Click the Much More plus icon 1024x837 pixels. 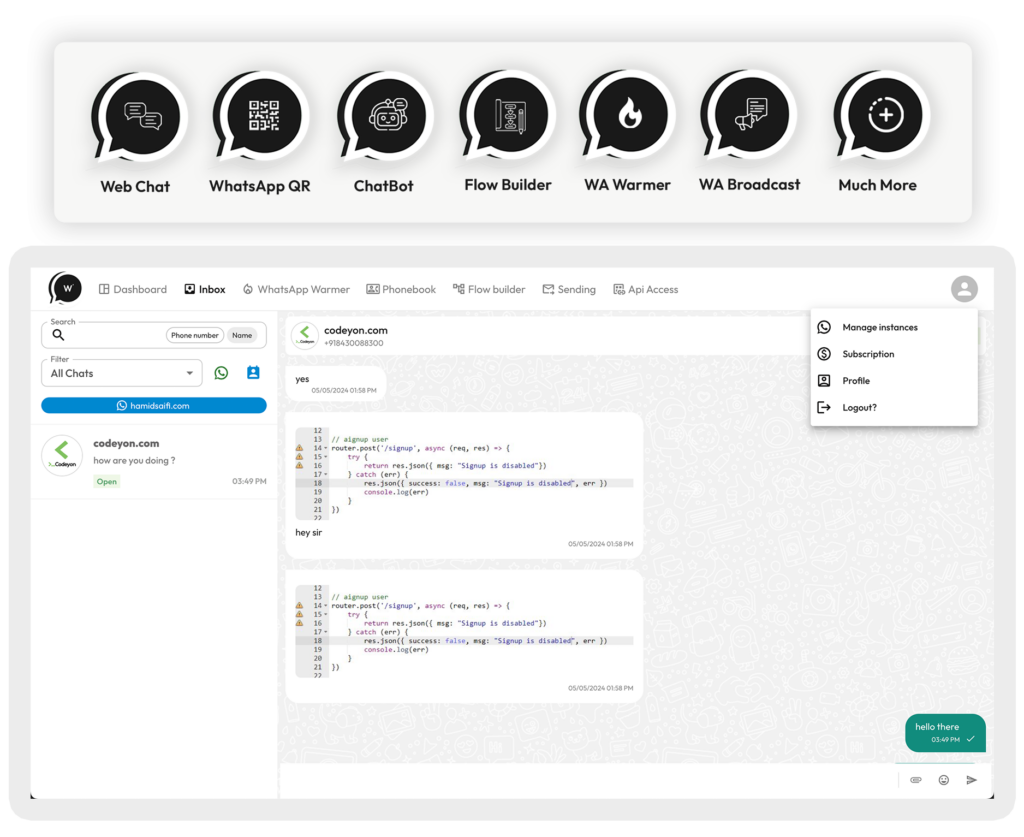pyautogui.click(x=884, y=116)
